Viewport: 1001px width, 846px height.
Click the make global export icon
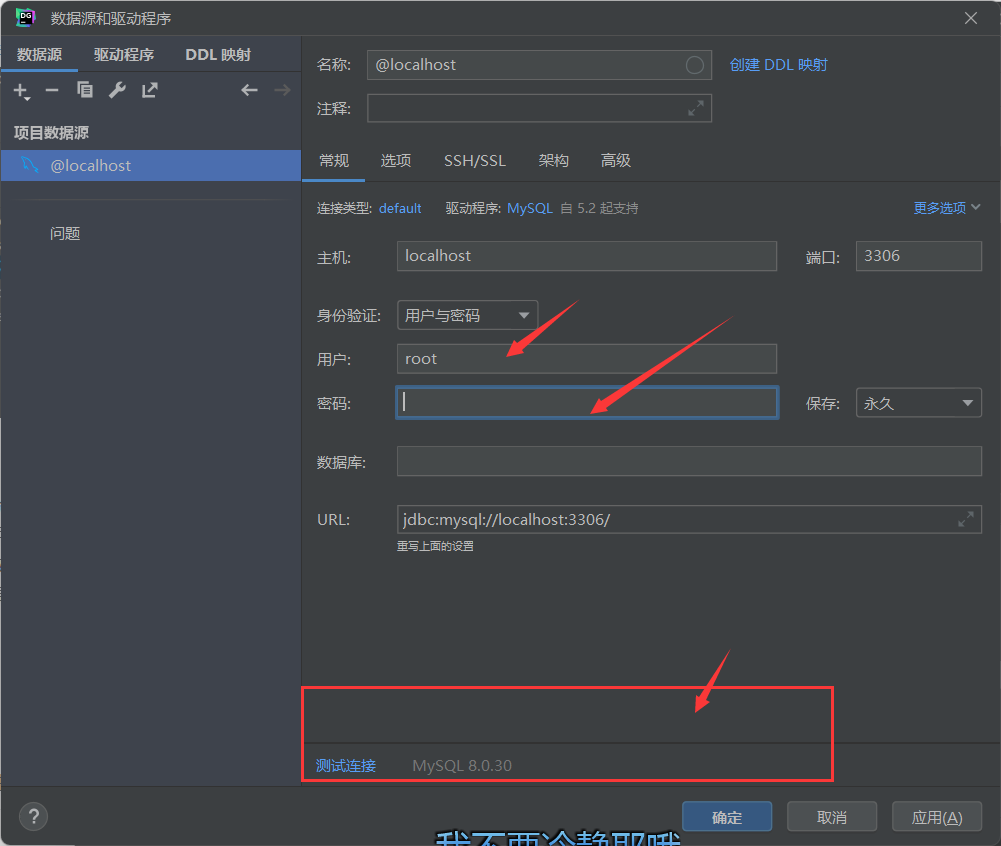pyautogui.click(x=150, y=91)
